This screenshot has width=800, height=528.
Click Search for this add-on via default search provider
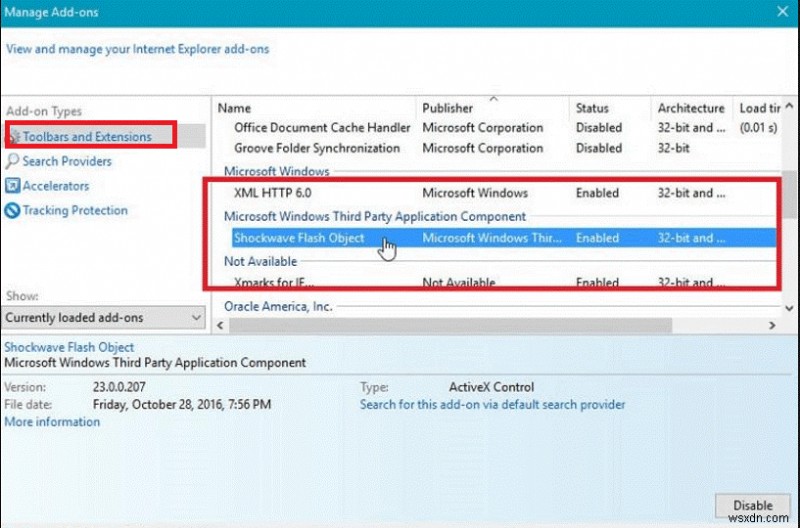point(492,405)
